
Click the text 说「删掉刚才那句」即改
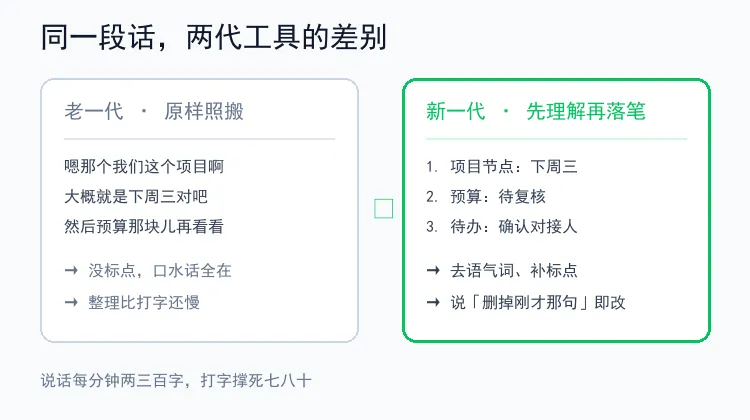tap(538, 302)
